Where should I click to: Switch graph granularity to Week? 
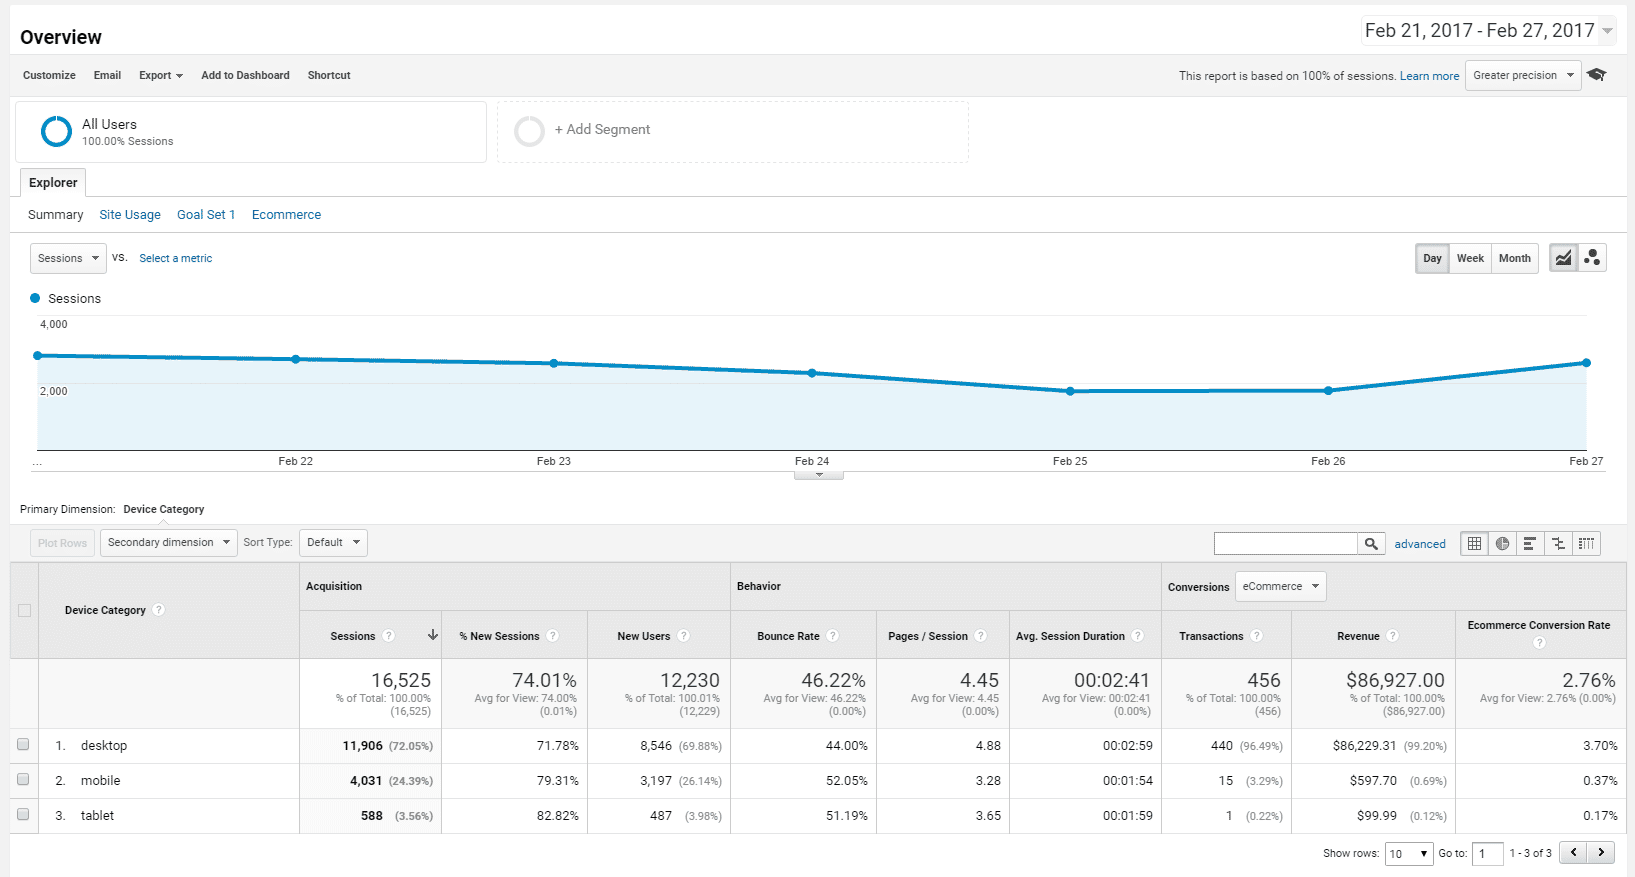(1470, 258)
